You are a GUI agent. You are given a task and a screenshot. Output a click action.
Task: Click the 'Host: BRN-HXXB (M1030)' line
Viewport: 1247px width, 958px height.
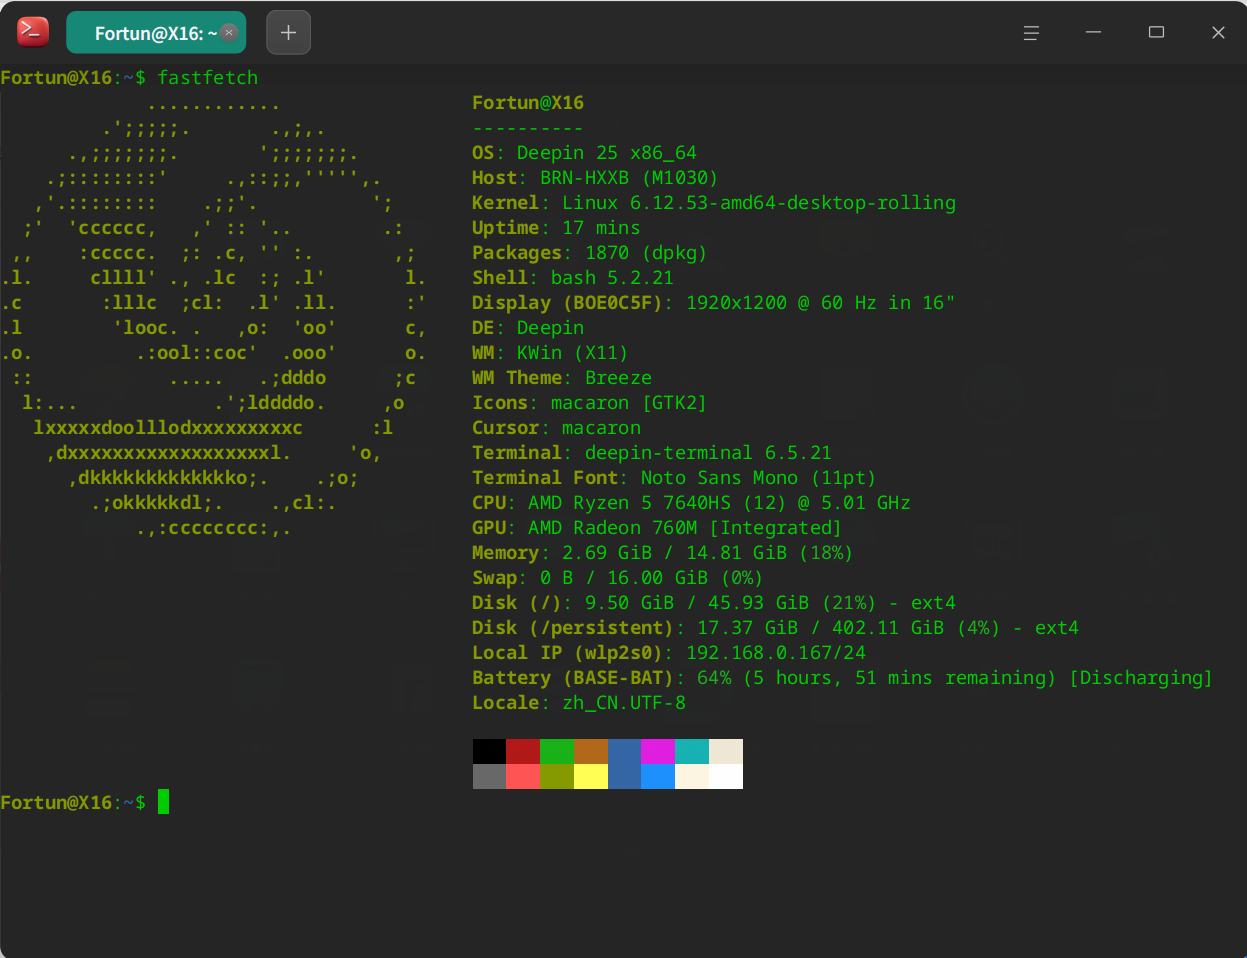pos(595,178)
